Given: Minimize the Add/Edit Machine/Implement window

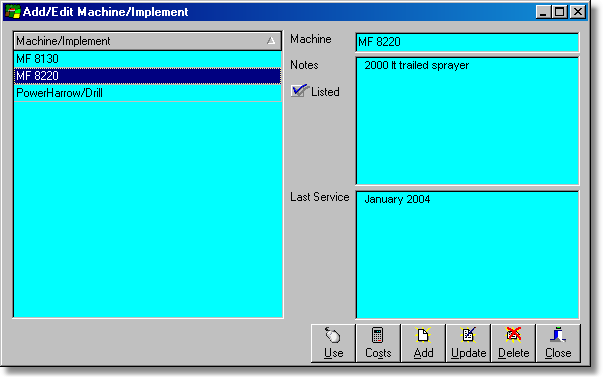Looking at the screenshot, I should point(543,12).
